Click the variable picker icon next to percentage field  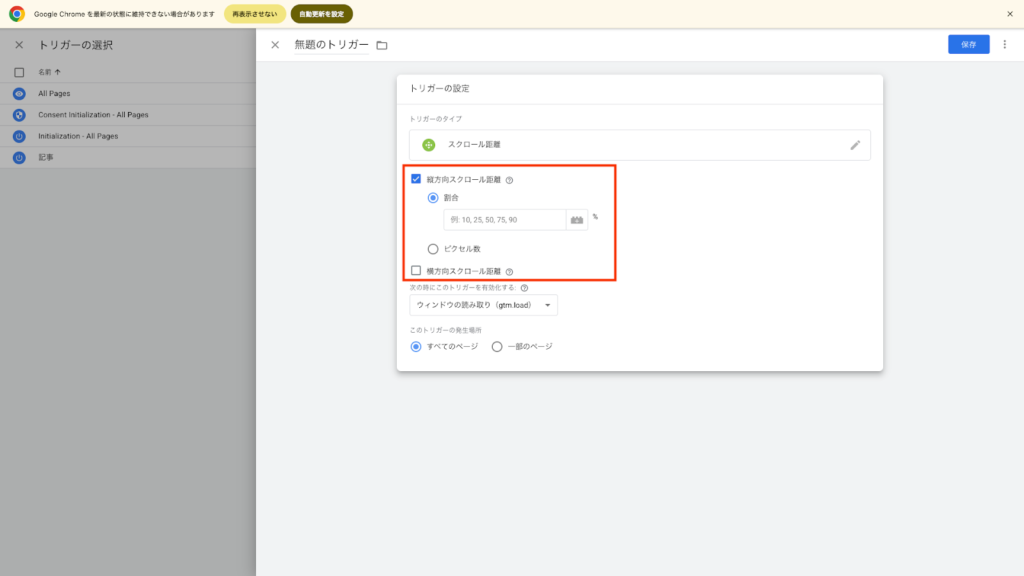tap(576, 219)
